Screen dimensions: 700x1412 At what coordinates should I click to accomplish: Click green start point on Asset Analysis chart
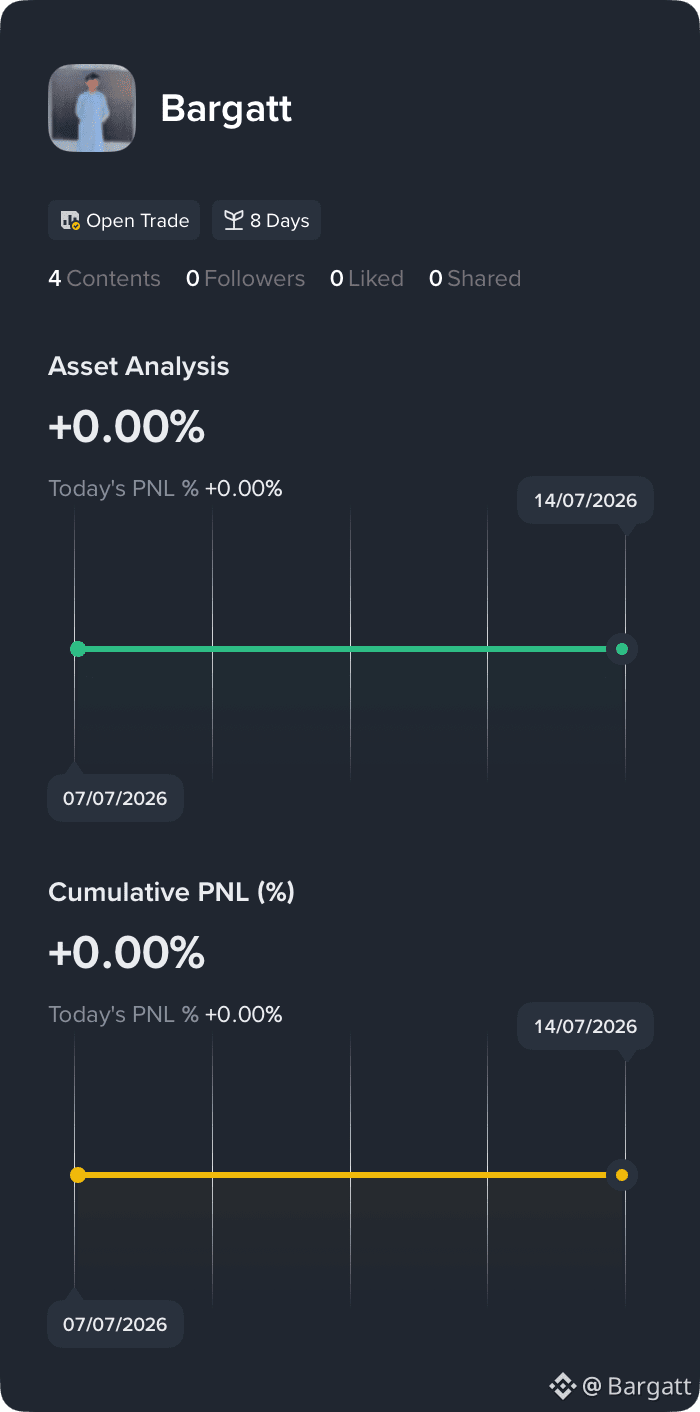click(77, 649)
